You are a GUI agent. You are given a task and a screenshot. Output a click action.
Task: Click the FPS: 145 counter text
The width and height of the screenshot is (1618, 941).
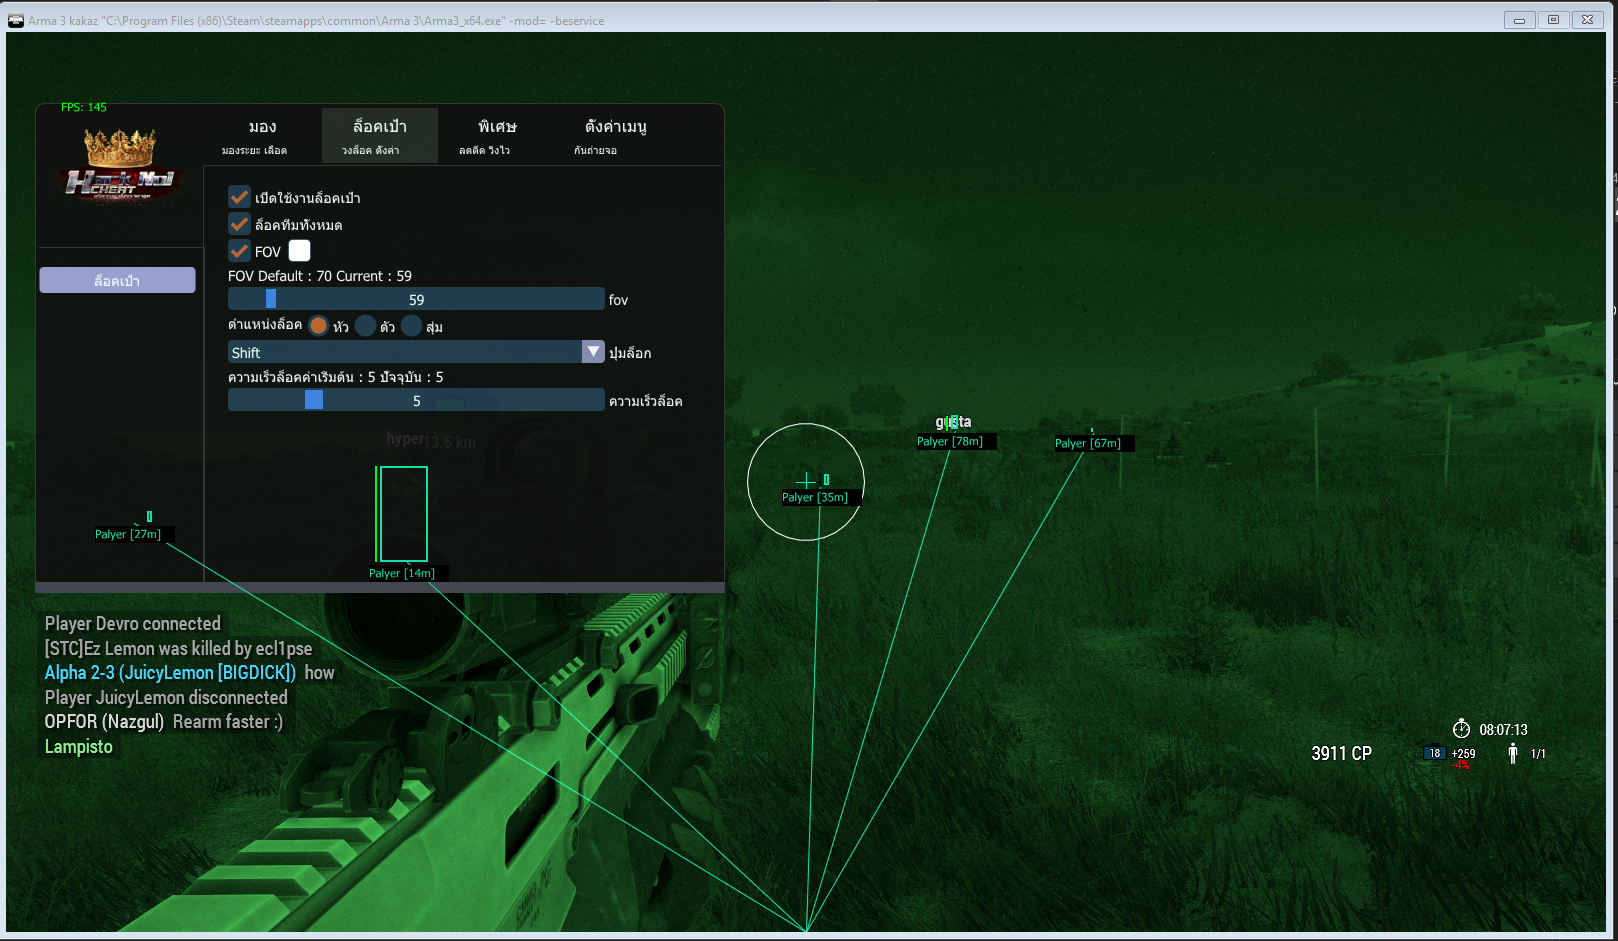(x=84, y=107)
